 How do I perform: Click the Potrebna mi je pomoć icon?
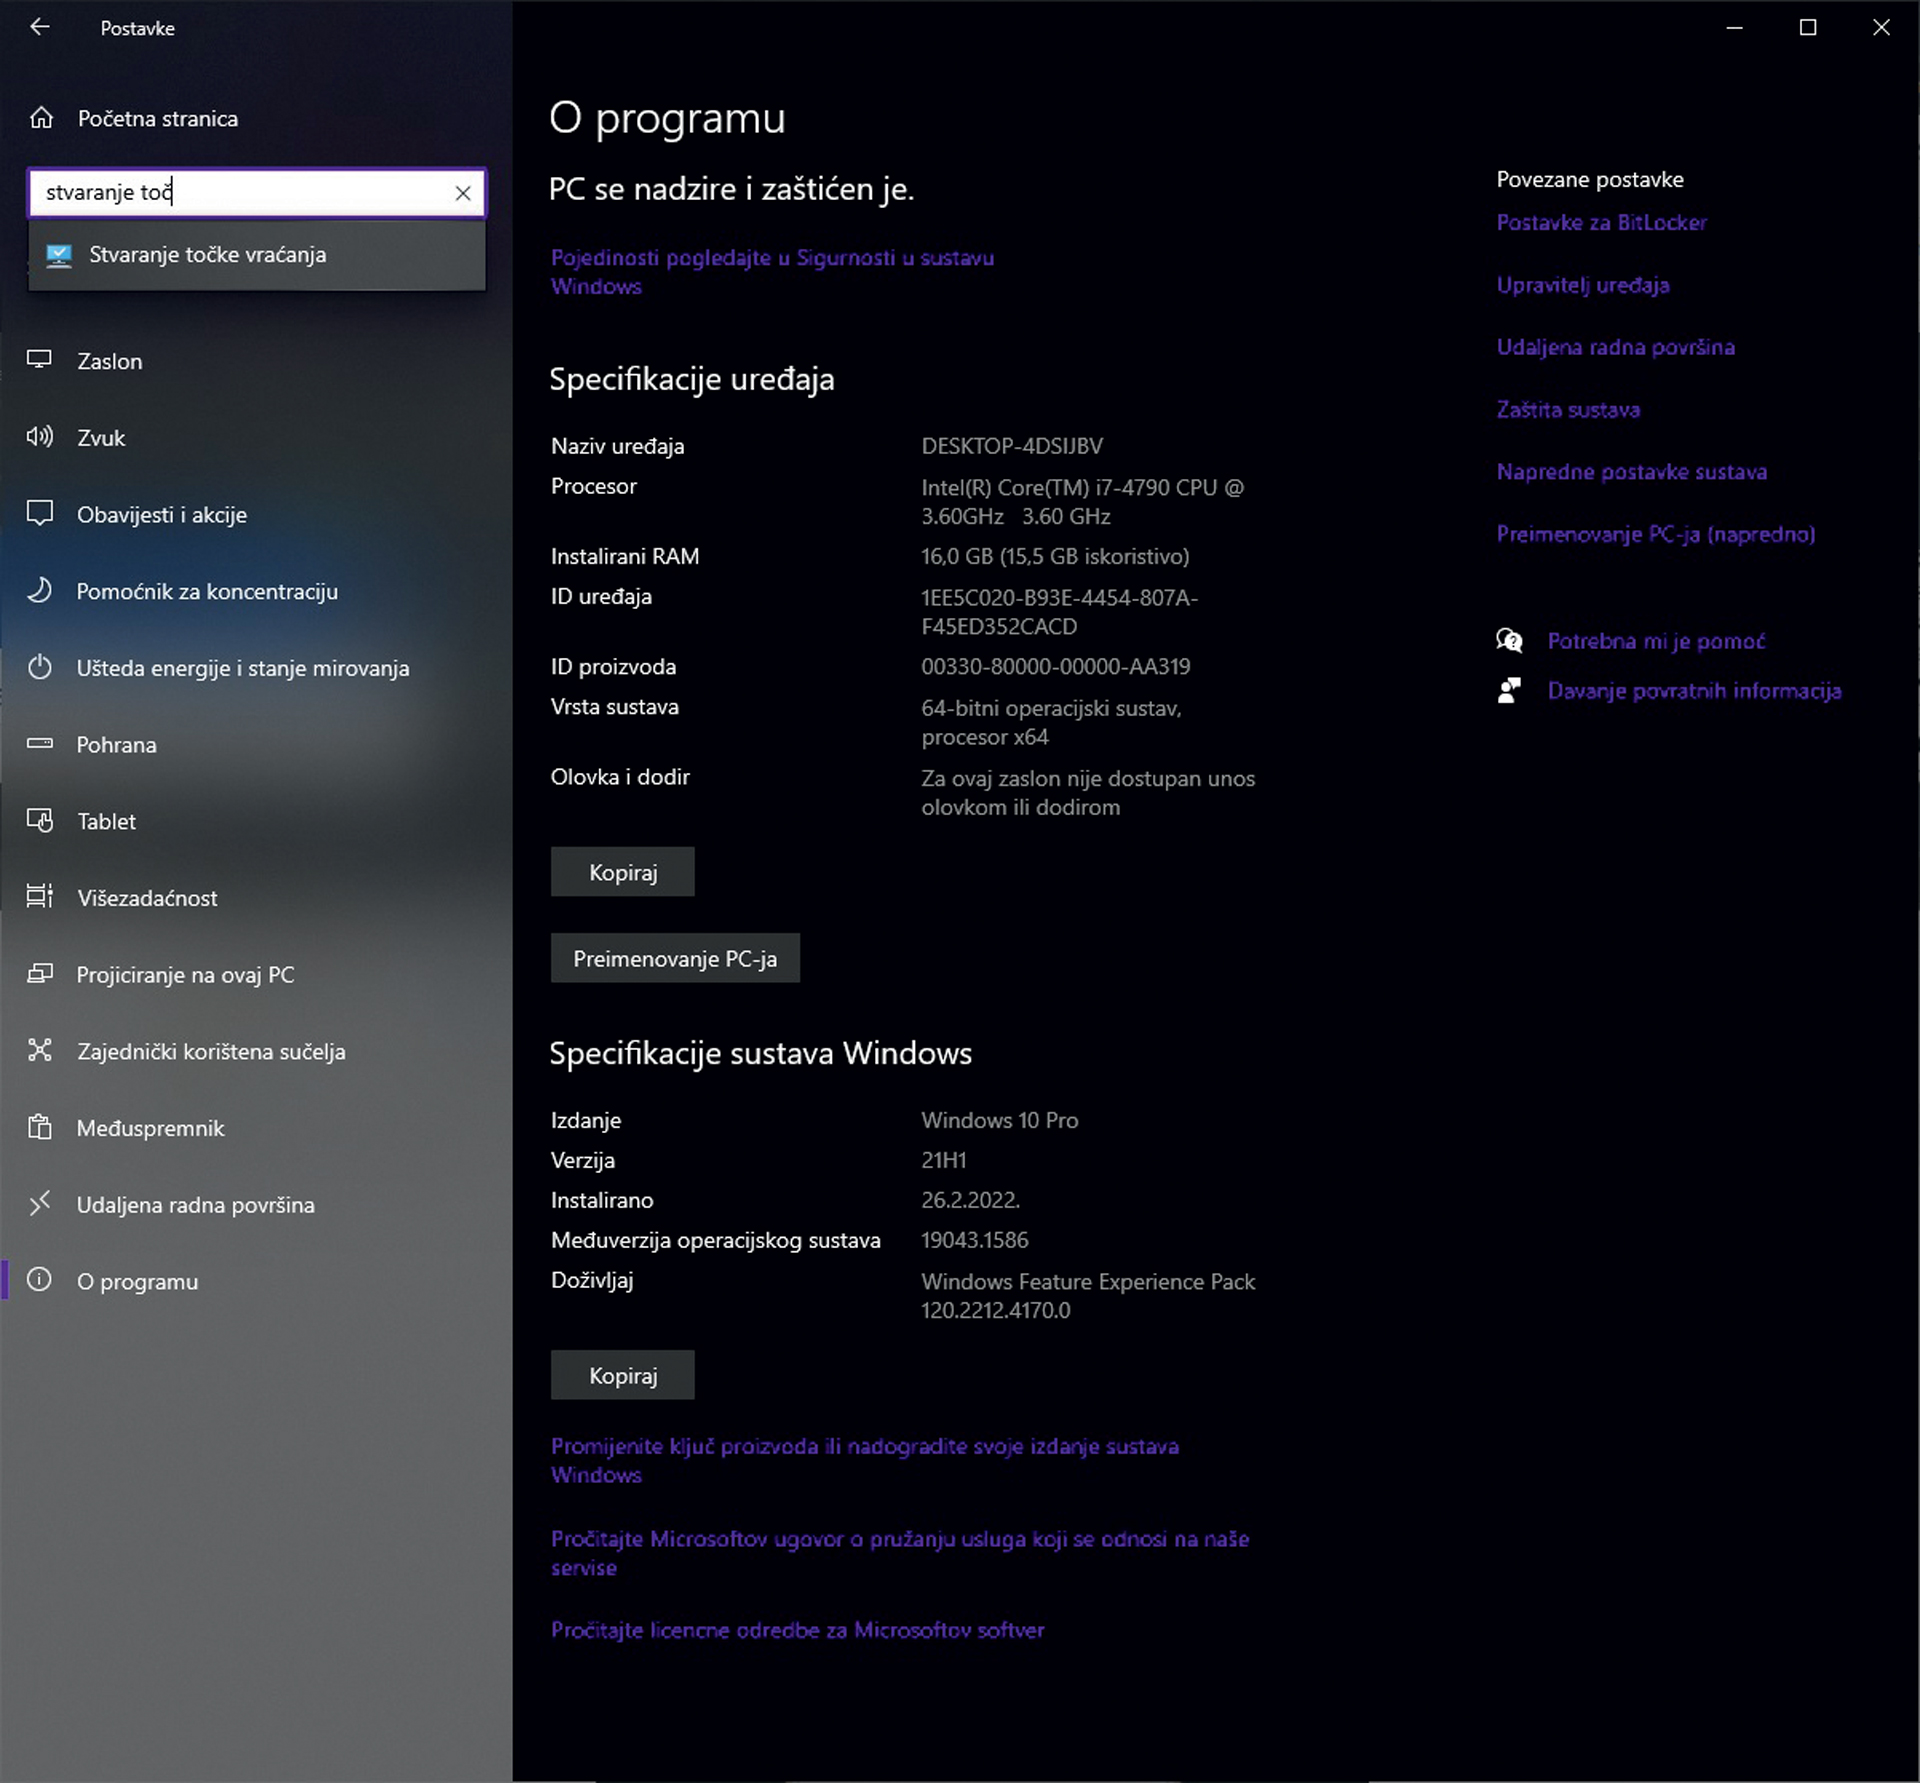pos(1509,641)
